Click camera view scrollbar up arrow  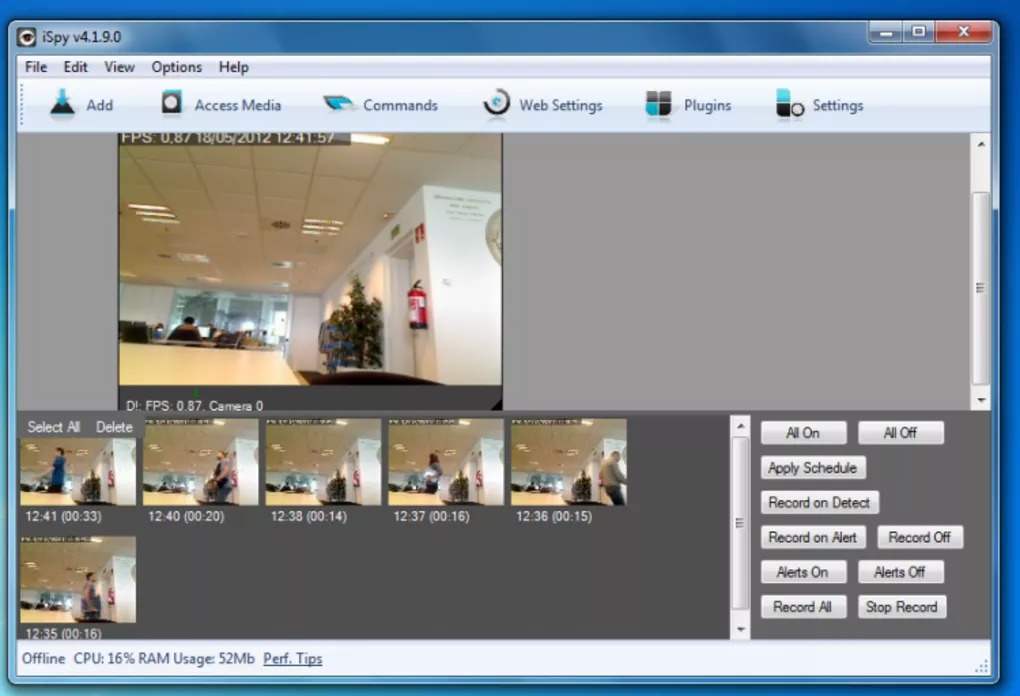tap(981, 144)
